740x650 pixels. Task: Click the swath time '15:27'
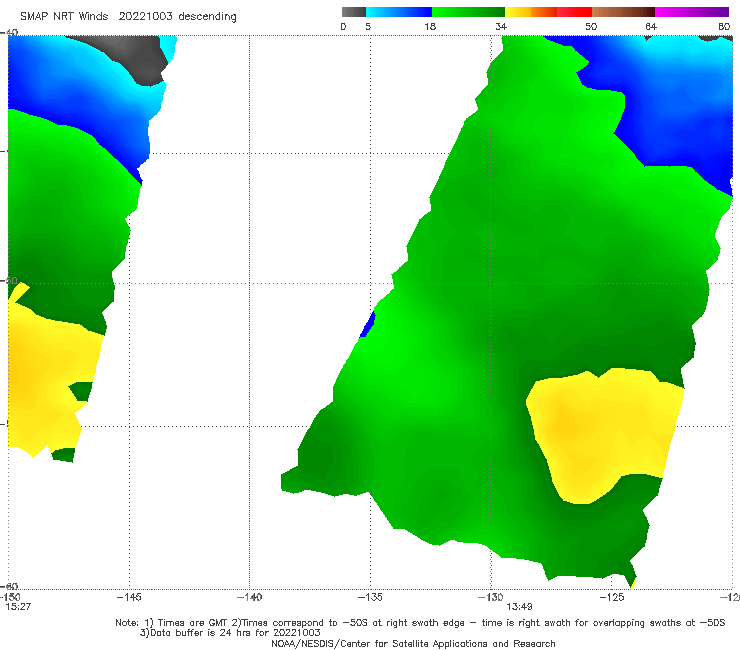[18, 607]
